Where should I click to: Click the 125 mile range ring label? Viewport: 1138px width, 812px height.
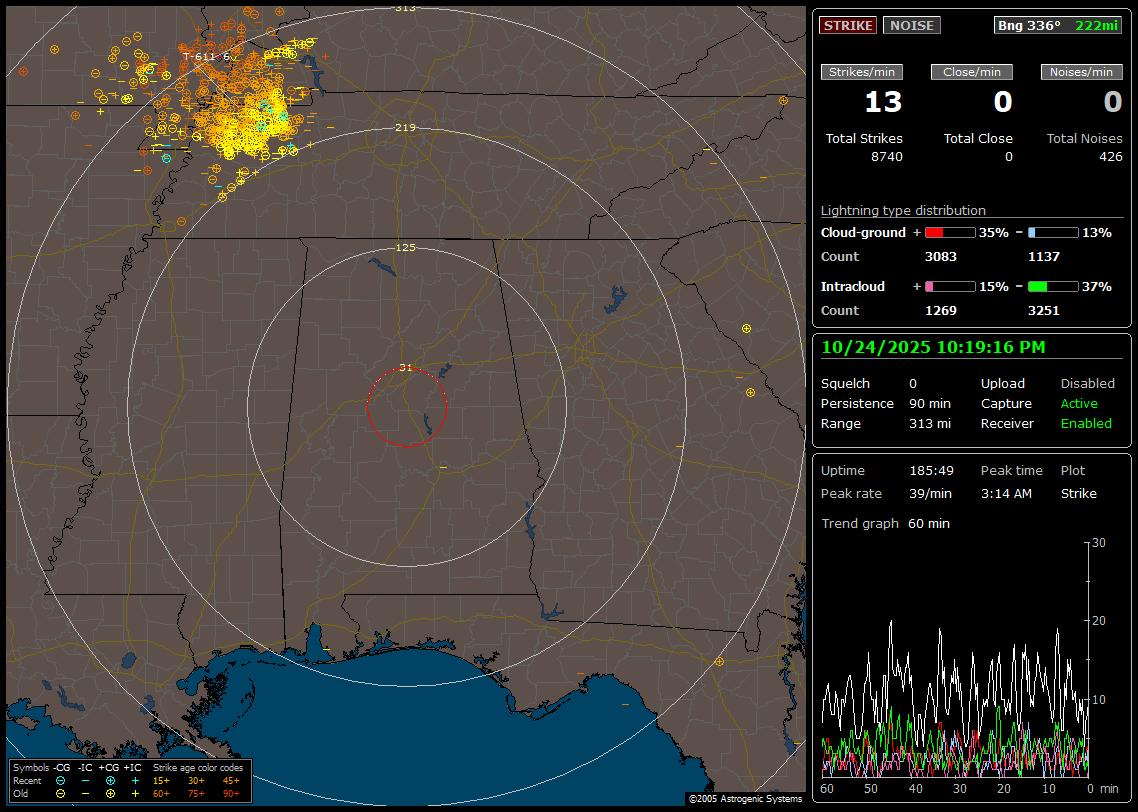click(x=405, y=247)
